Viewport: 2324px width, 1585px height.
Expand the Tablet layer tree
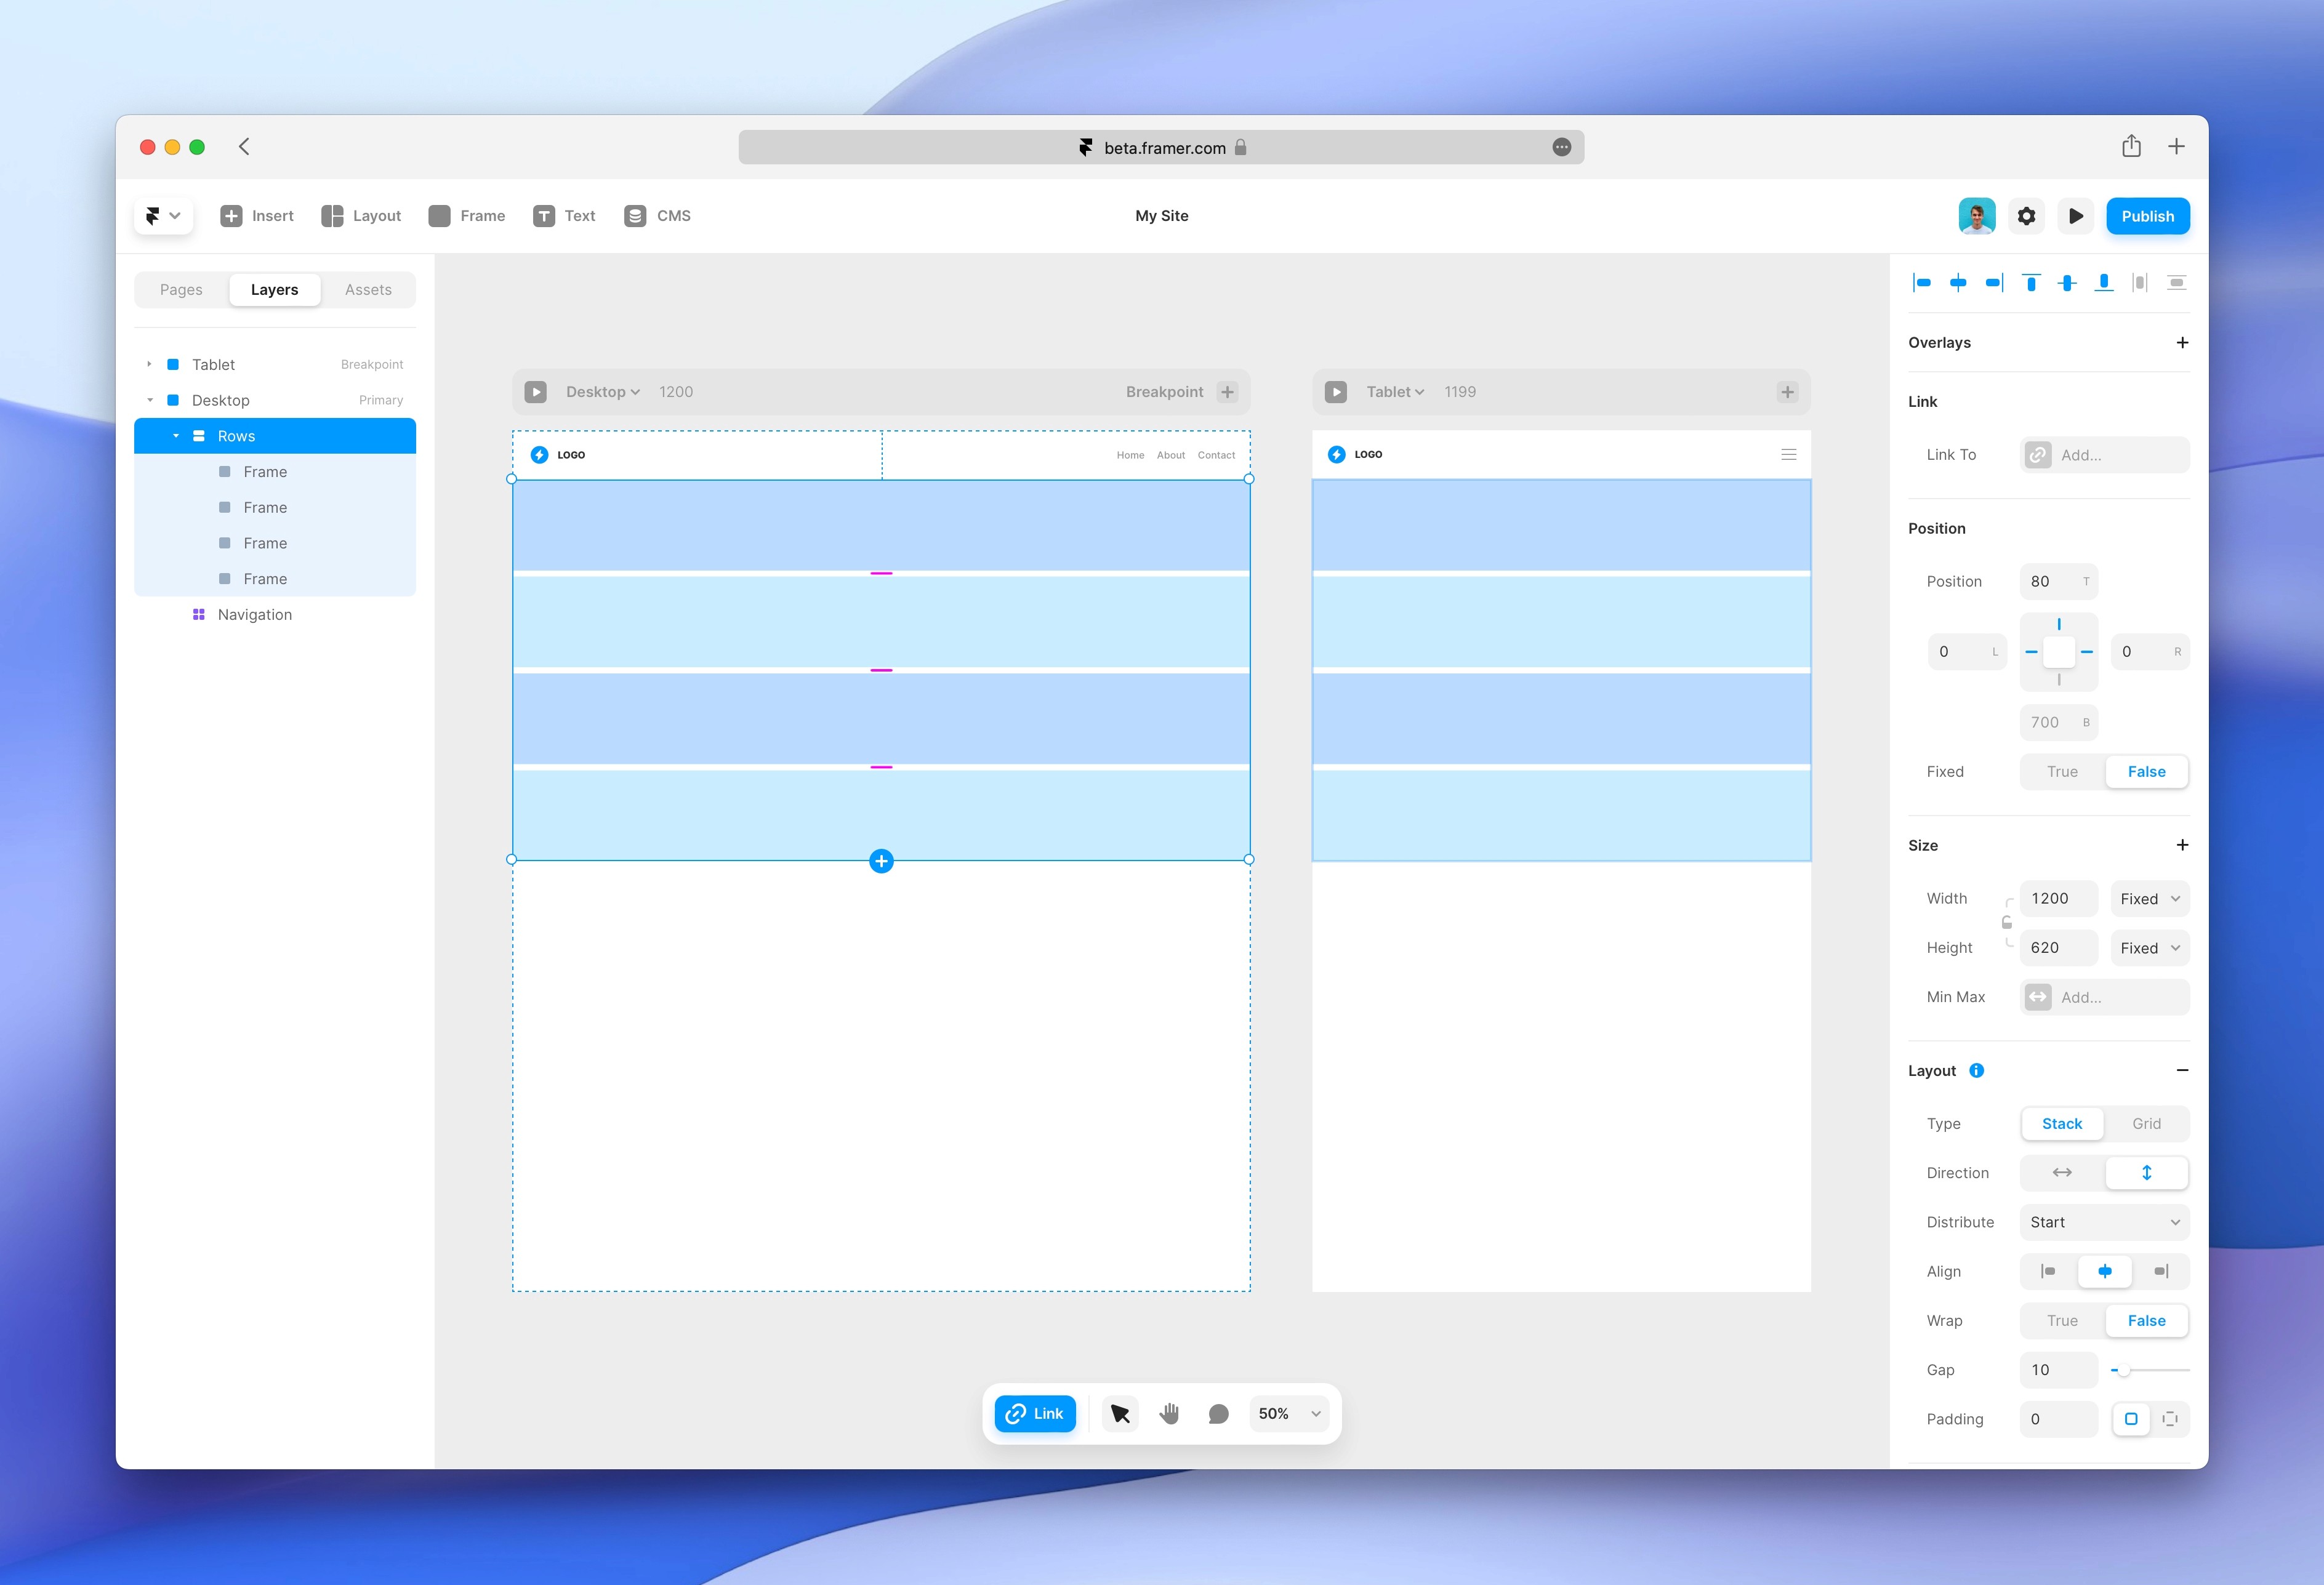pos(149,364)
